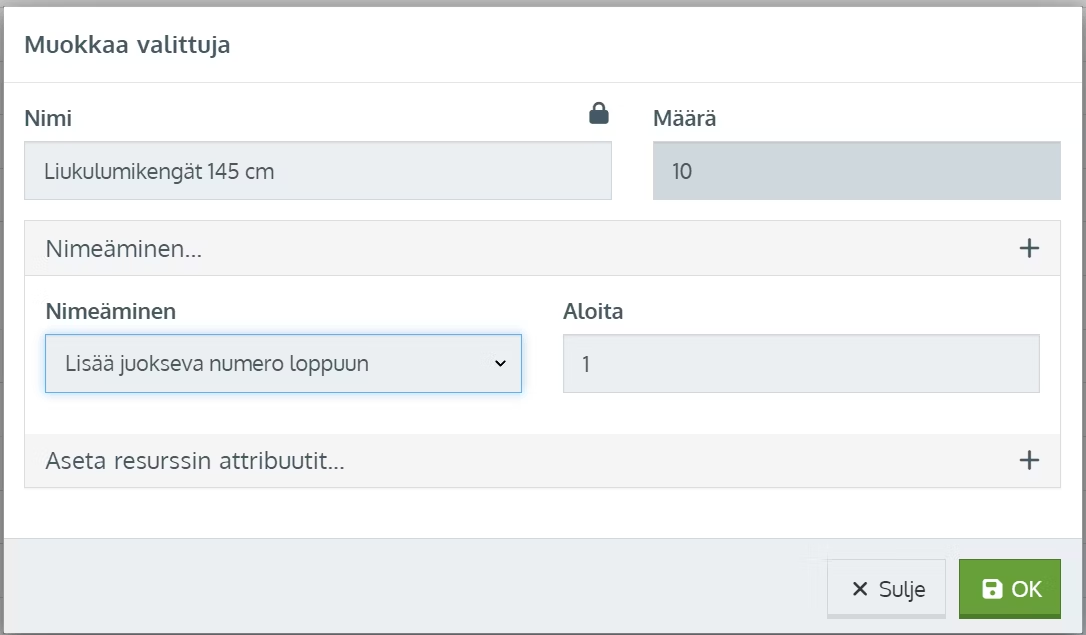Click the Määrä field label
Viewport: 1086px width, 635px height.
click(684, 118)
